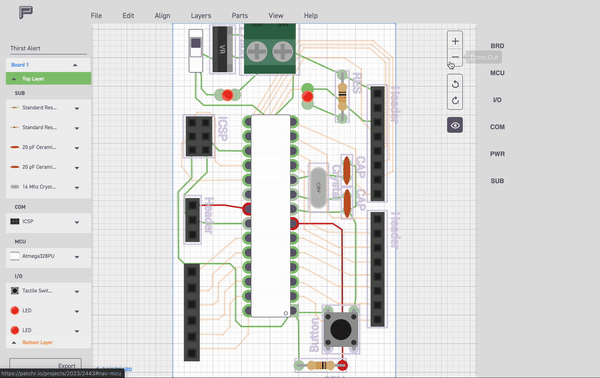The image size is (600, 378).
Task: Rotate clockwise using the lower rotate icon
Action: tap(455, 101)
